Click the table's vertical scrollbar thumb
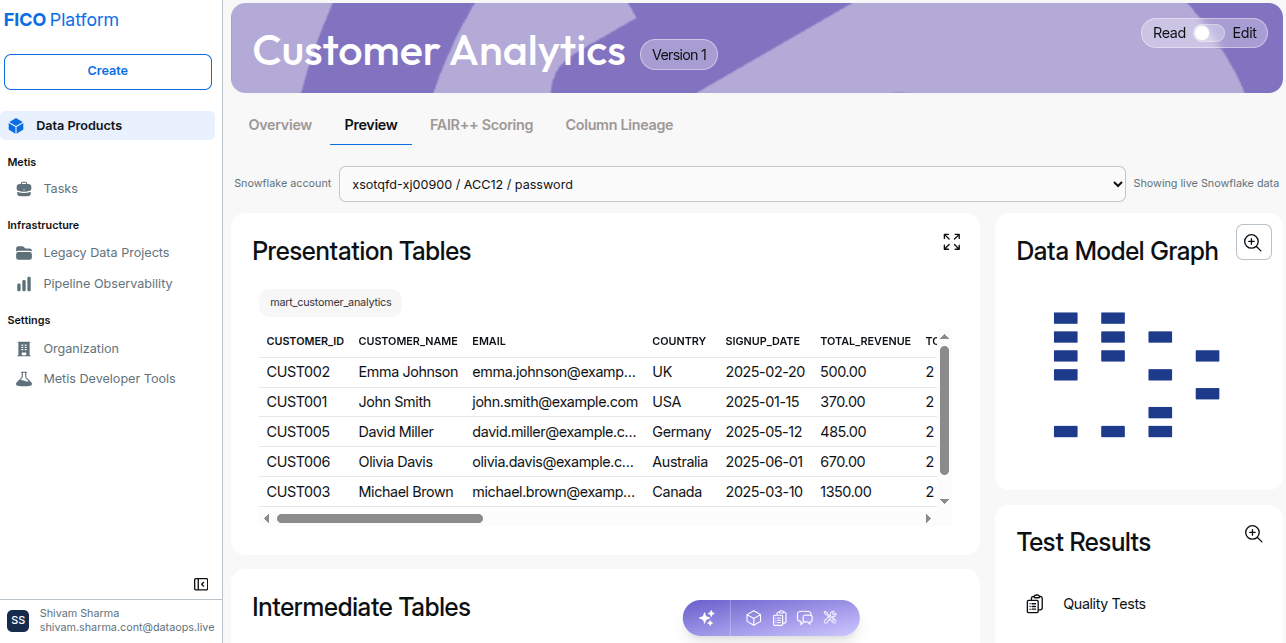Viewport: 1286px width, 643px height. click(945, 410)
